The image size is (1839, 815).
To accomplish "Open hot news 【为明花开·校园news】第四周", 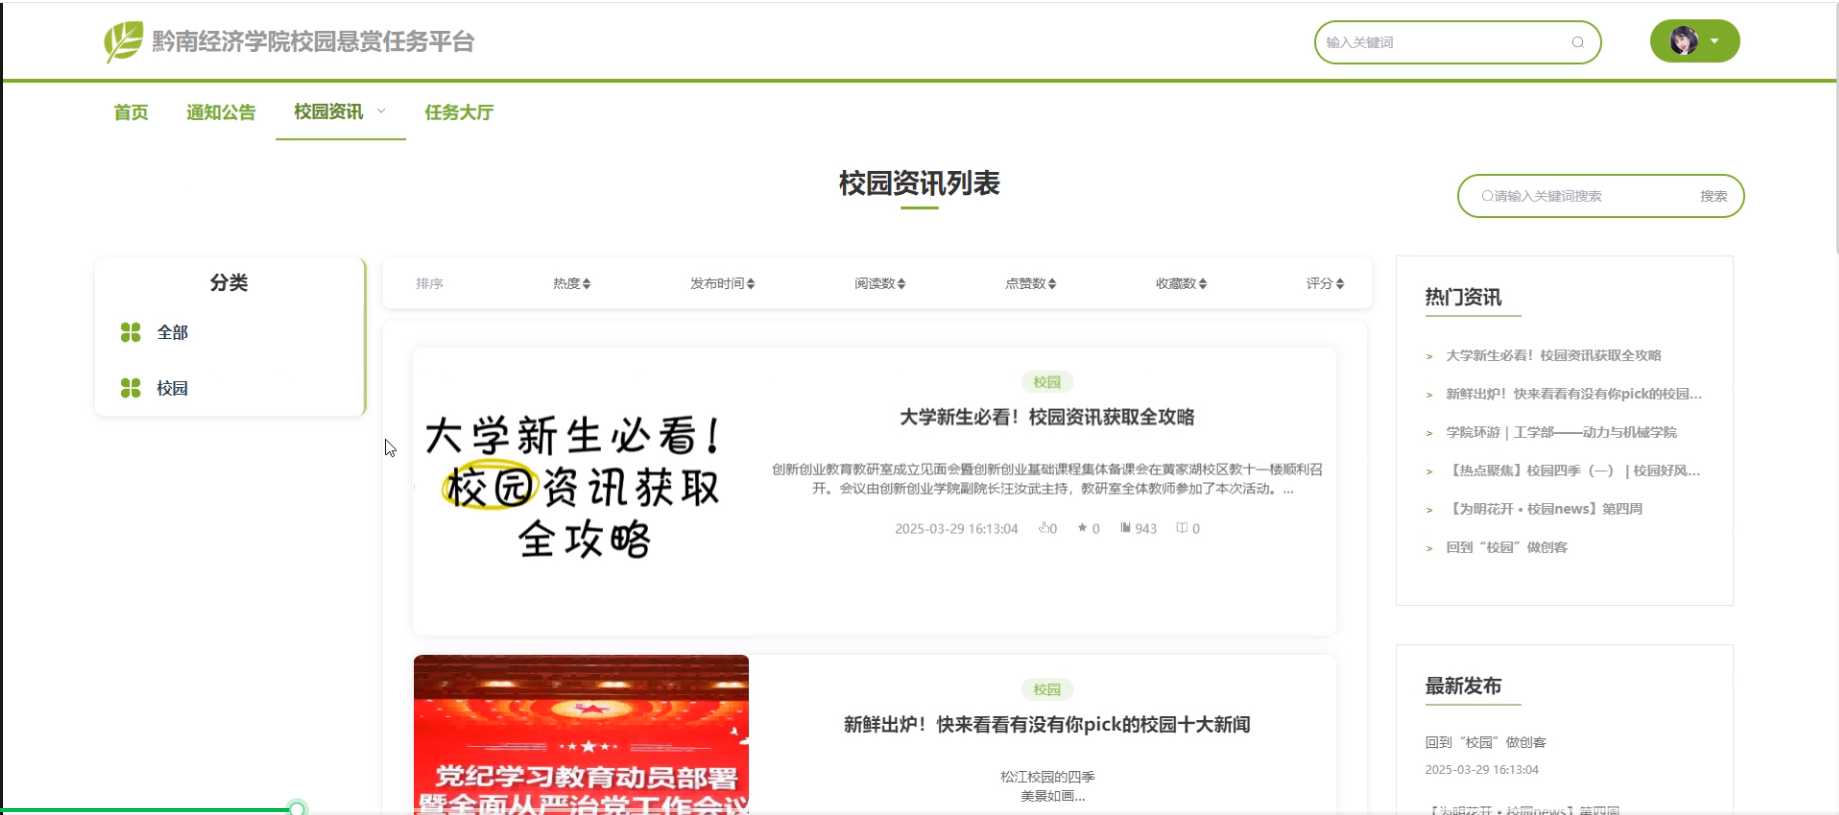I will pos(1544,509).
